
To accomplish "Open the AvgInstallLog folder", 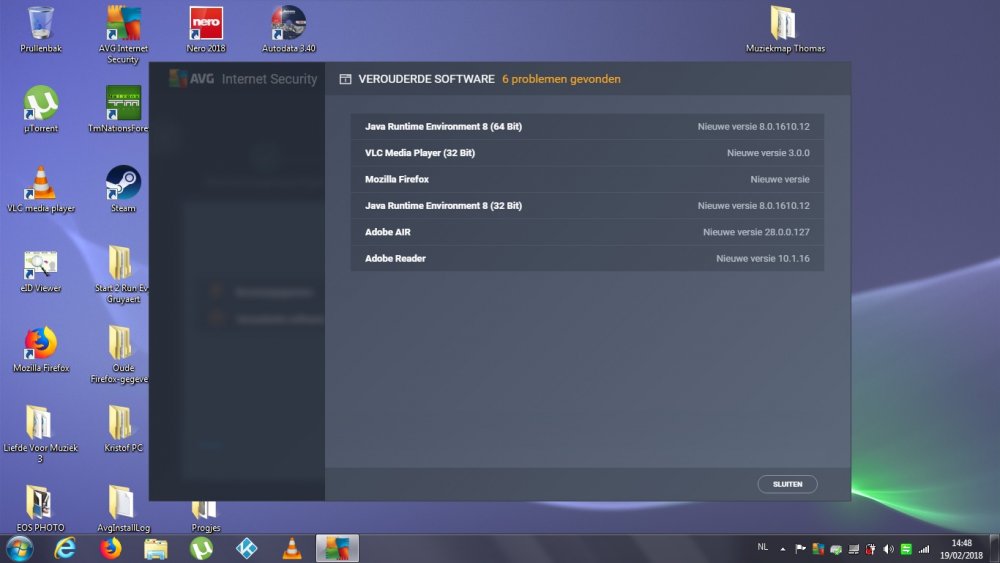I will pos(123,509).
